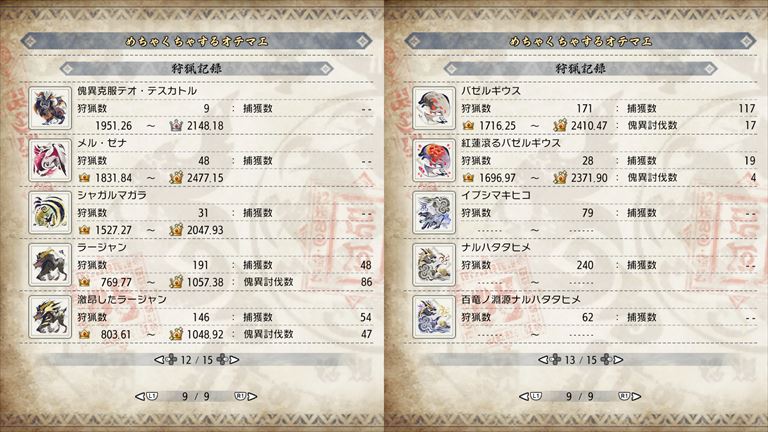This screenshot has width=768, height=432.
Task: Select the メル・ゼナ monster icon
Action: tap(50, 160)
